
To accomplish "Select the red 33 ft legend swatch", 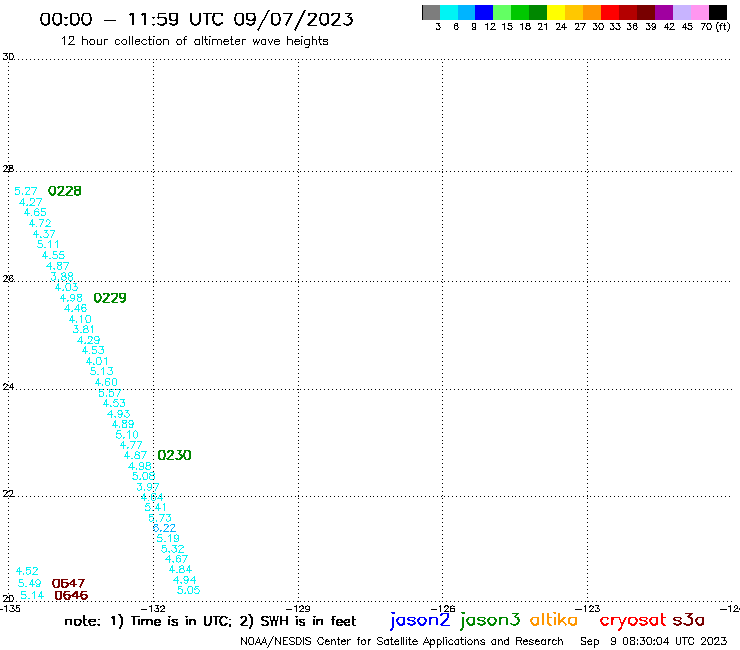I will pos(610,12).
